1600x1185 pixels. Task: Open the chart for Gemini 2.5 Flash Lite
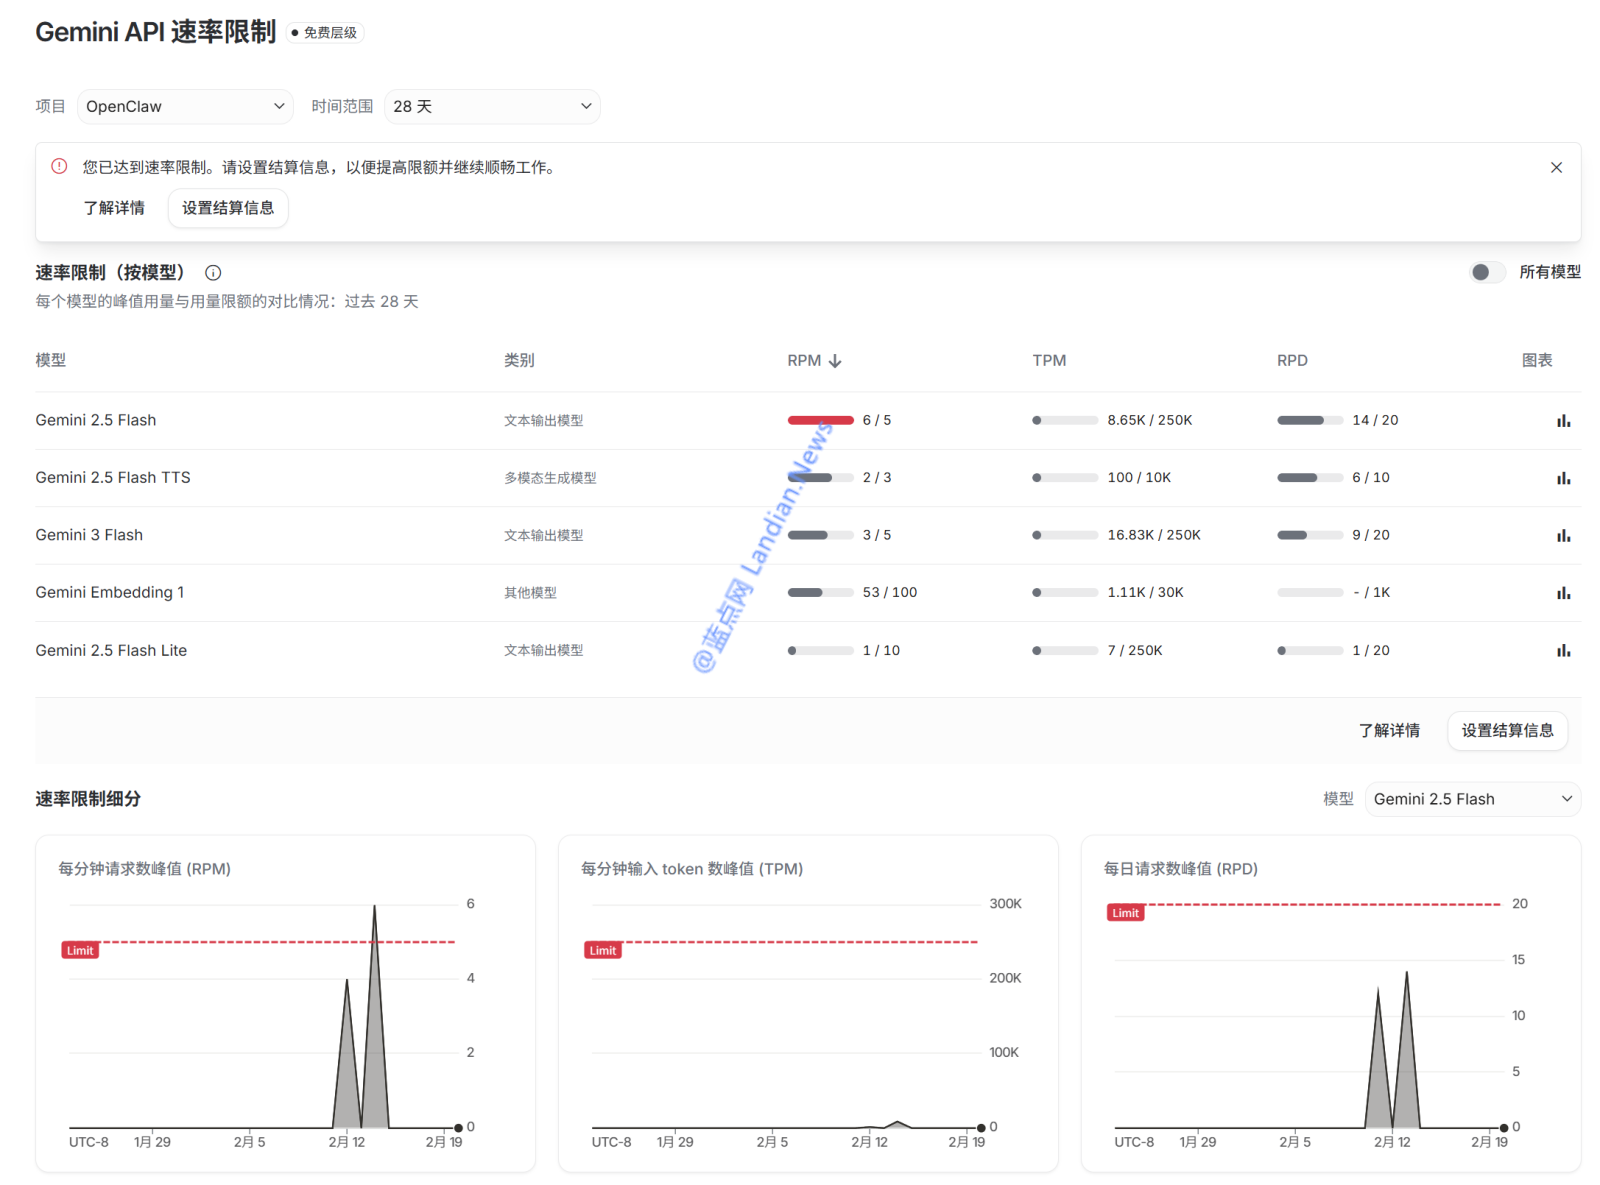(1563, 650)
